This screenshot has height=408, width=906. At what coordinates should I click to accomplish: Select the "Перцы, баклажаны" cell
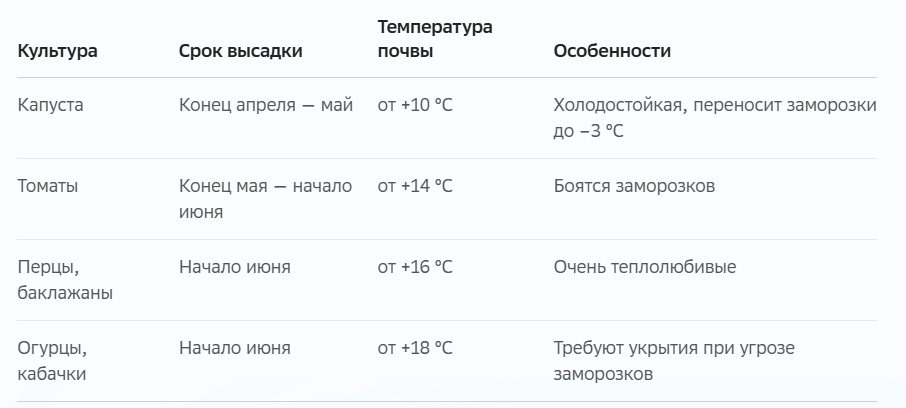coord(65,280)
